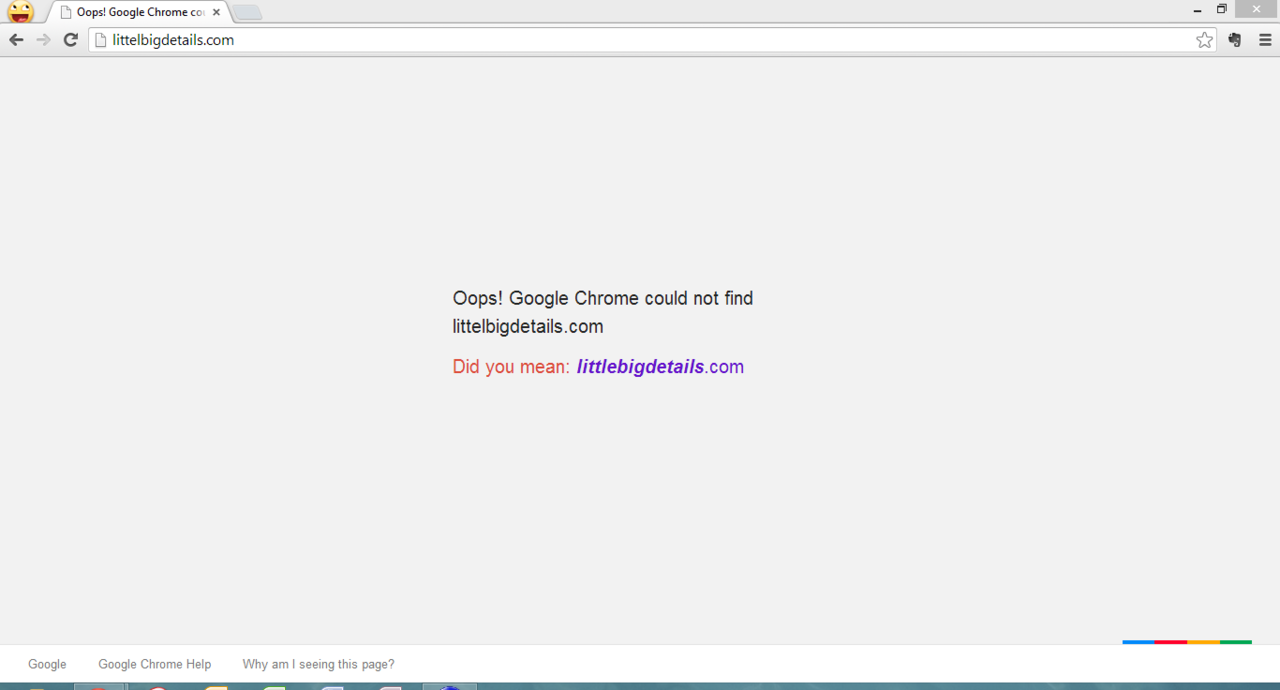Open the Chrome hamburger menu
The height and width of the screenshot is (690, 1280).
tap(1265, 40)
